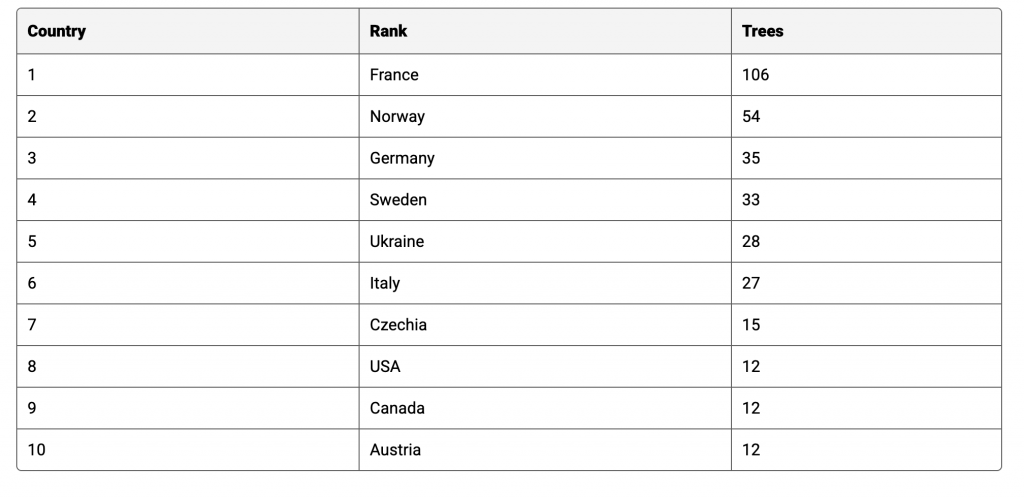Click the Ukraine table cell

pos(397,242)
